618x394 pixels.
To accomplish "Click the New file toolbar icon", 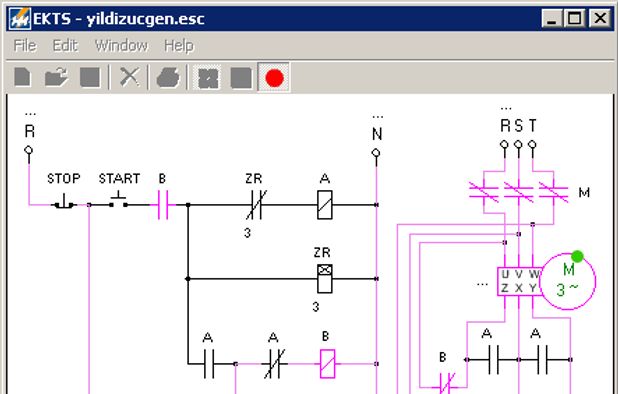I will point(22,77).
